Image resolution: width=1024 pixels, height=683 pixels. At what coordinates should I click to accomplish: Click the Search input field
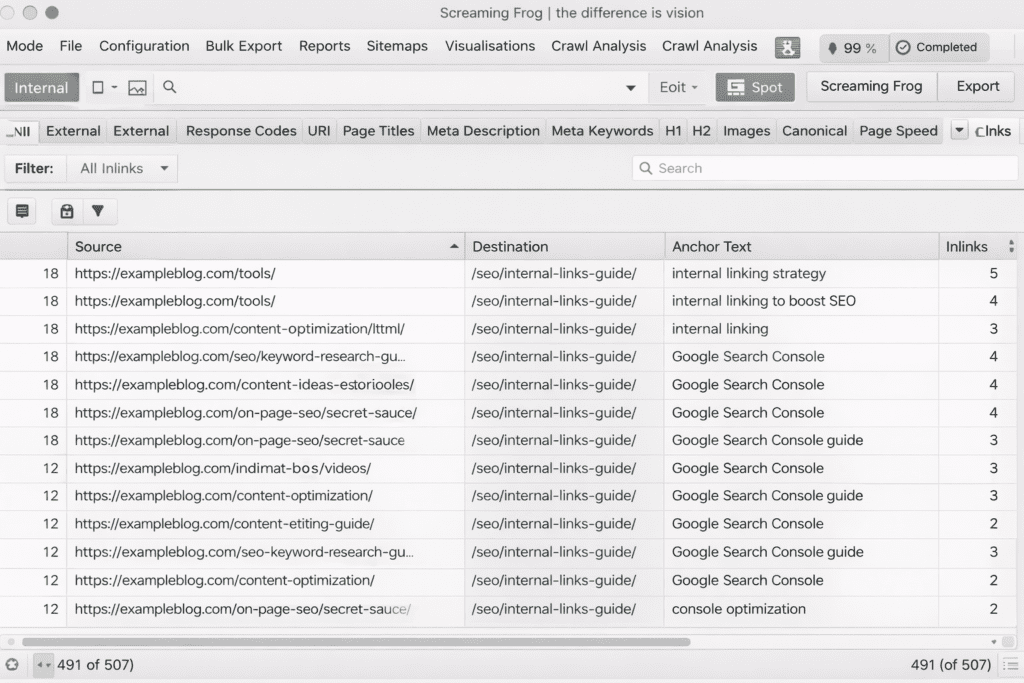825,168
